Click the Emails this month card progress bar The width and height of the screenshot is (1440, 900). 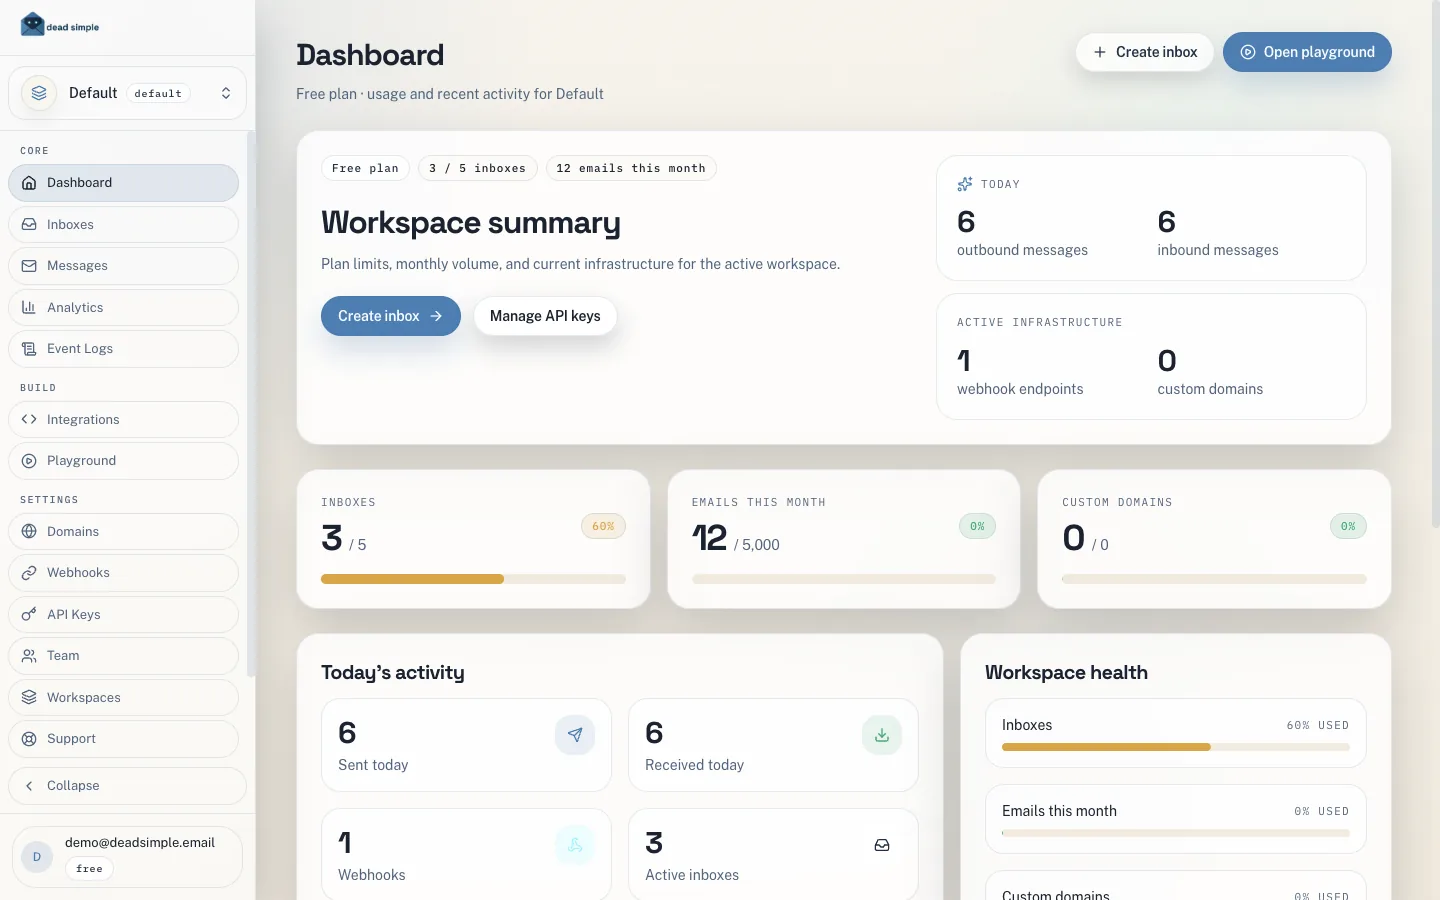click(844, 579)
